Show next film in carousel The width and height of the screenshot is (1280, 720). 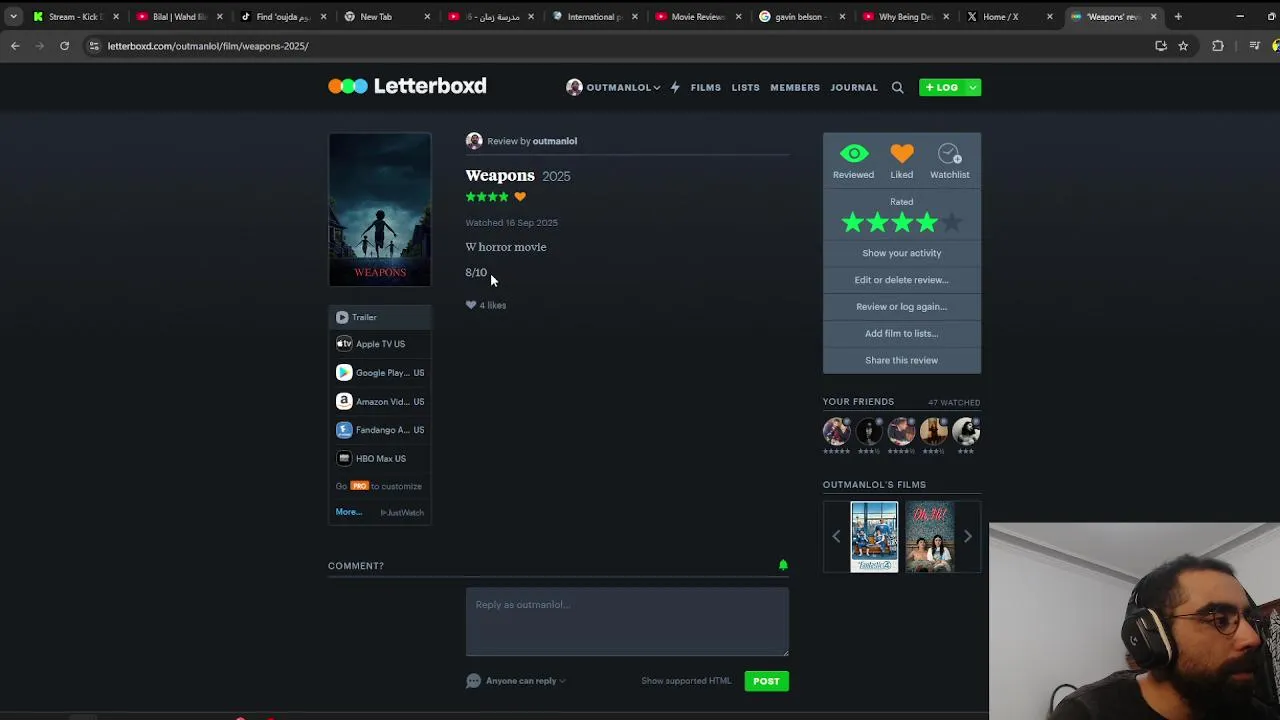point(967,537)
